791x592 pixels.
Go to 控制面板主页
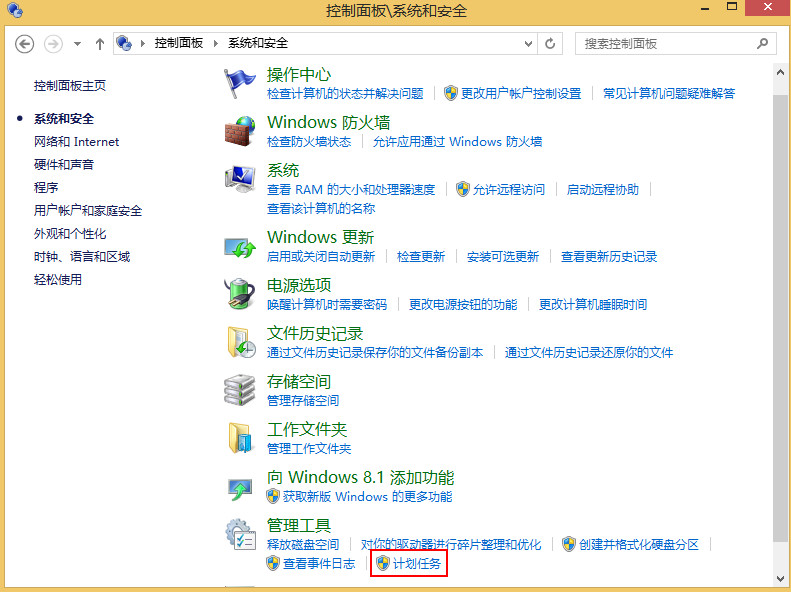[x=70, y=86]
